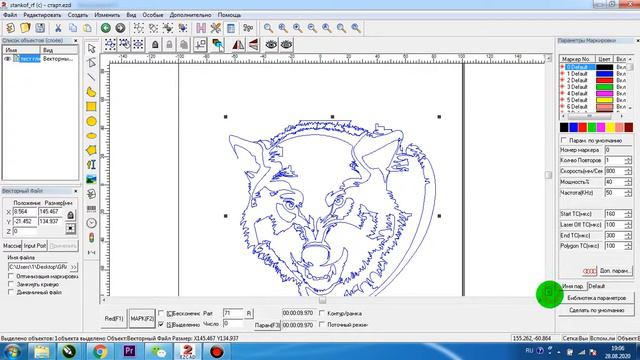Click the Polygon TC spinner arrows
Screen dimensions: 640x360
pyautogui.click(x=628, y=246)
